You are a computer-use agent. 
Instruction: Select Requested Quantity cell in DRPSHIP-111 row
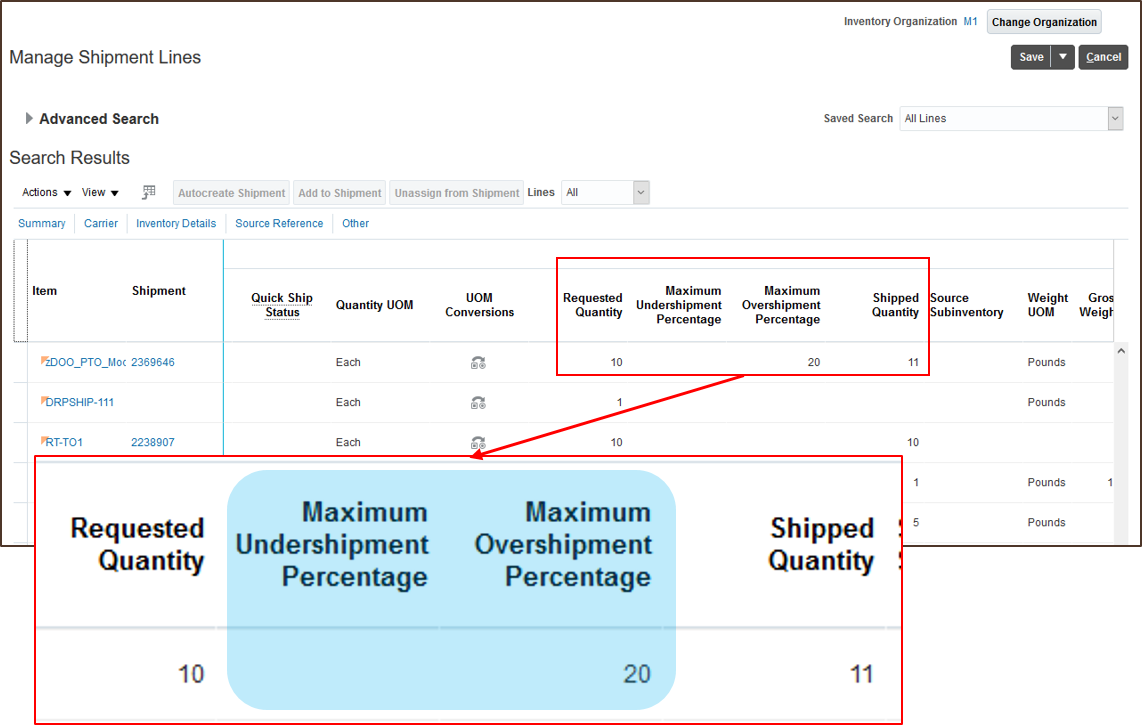[619, 402]
